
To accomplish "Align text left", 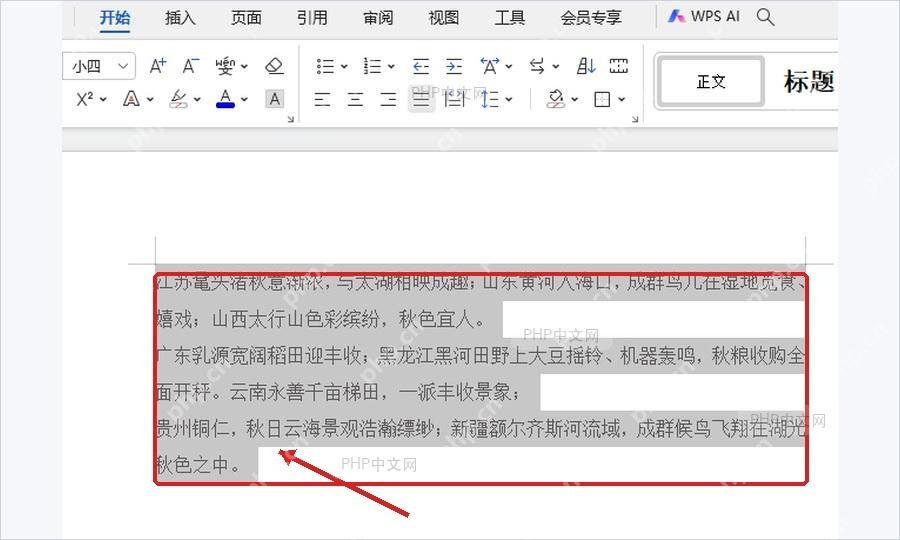I will click(322, 99).
